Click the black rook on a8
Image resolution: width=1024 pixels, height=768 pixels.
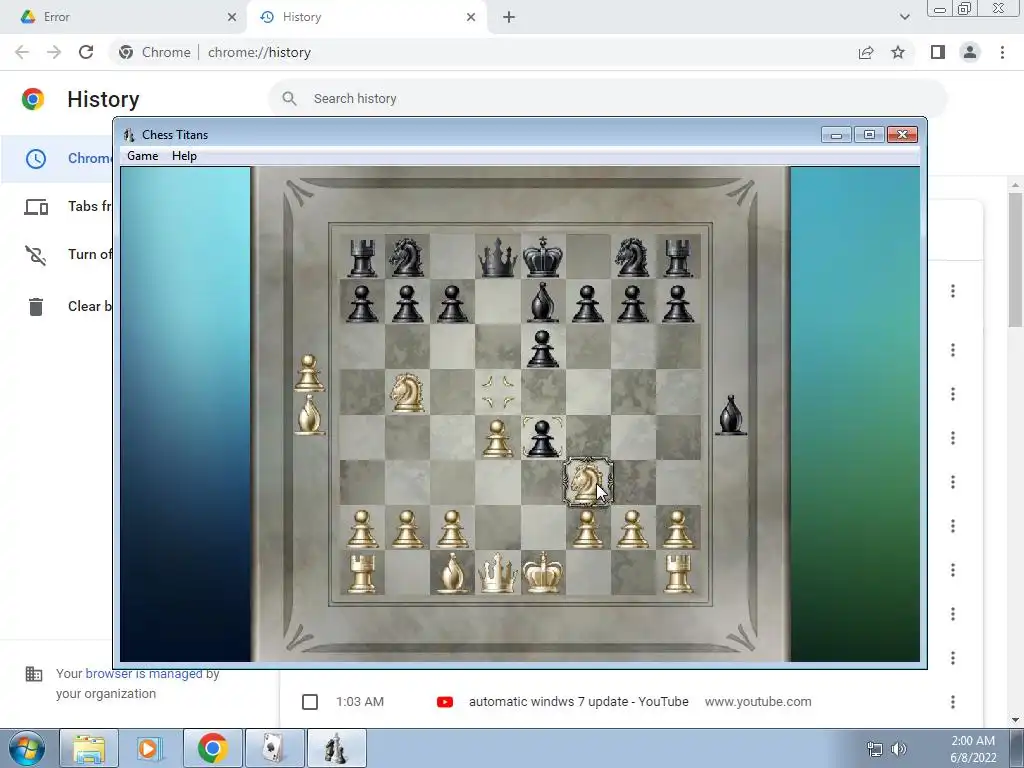[362, 257]
